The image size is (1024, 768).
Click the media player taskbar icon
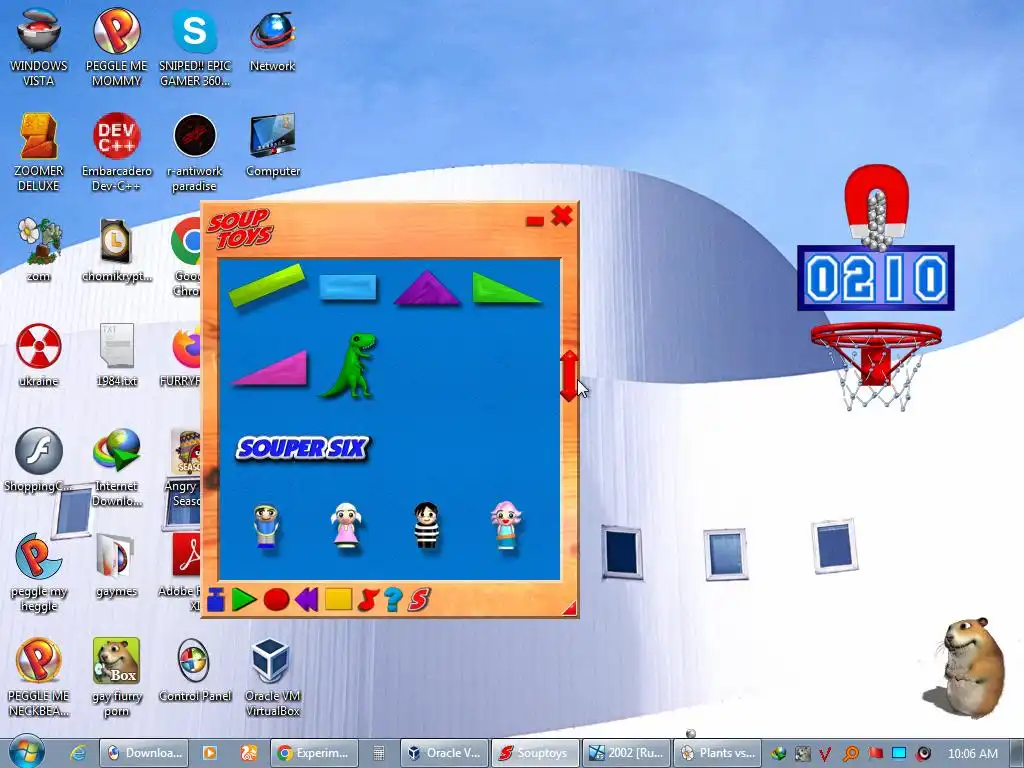click(210, 753)
